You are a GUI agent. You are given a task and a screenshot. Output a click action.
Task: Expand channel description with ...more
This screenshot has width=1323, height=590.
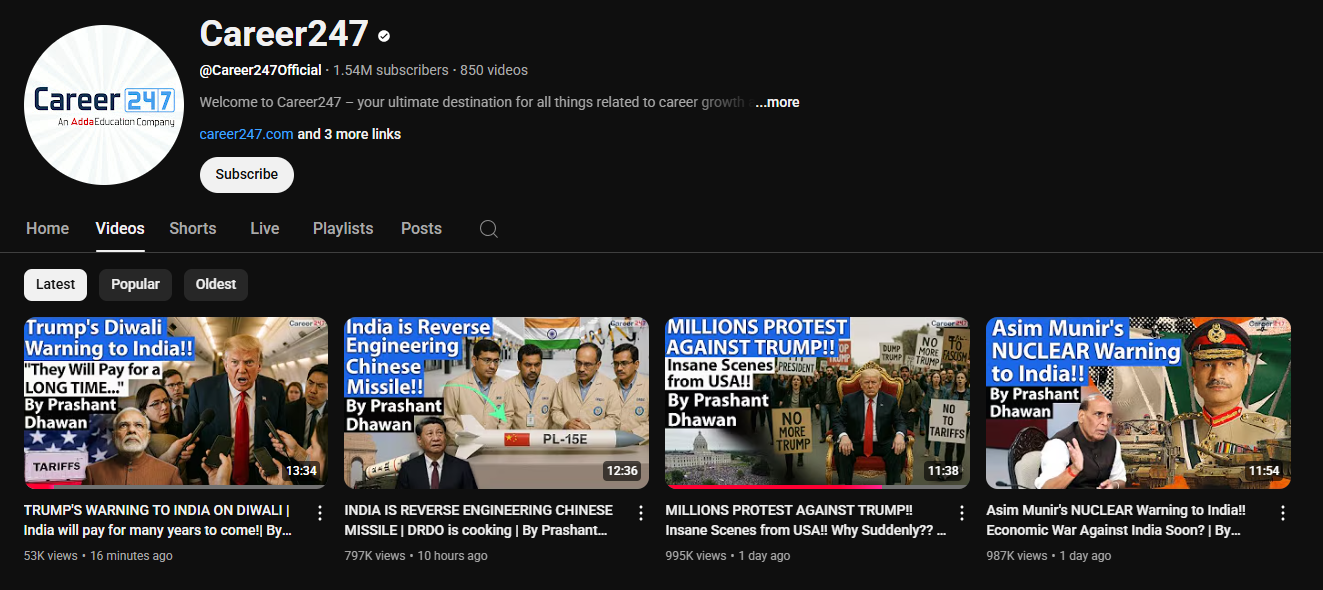[777, 102]
